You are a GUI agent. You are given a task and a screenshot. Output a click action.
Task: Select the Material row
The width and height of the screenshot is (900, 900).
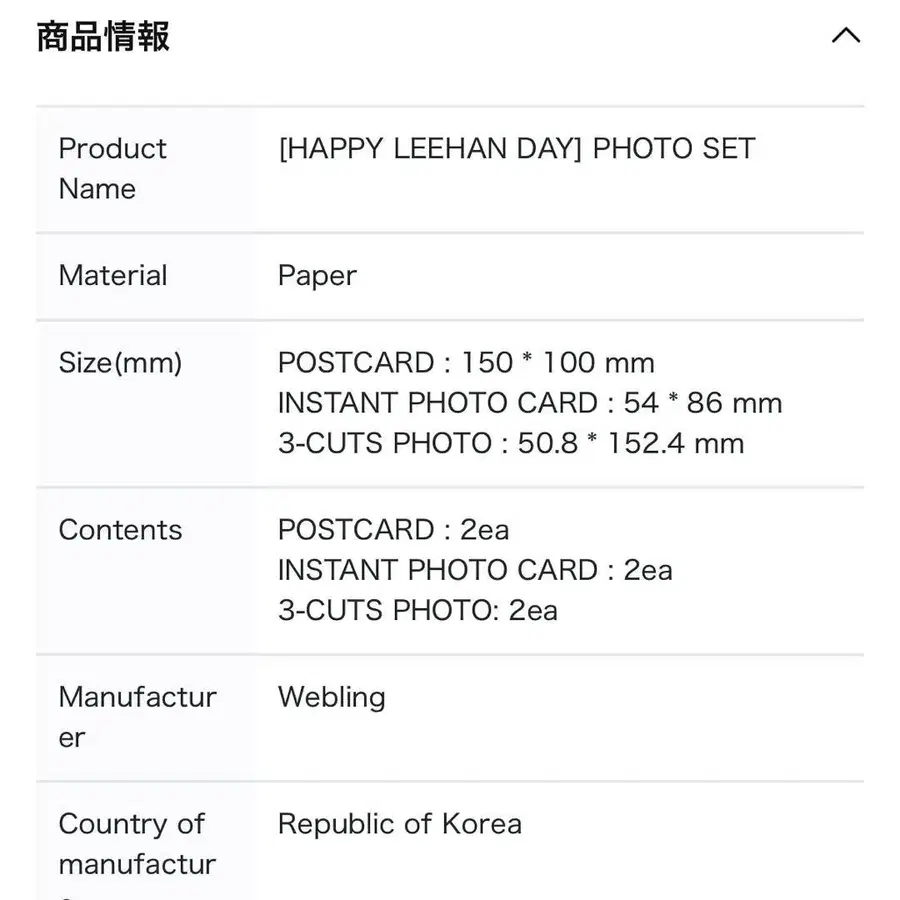click(112, 276)
